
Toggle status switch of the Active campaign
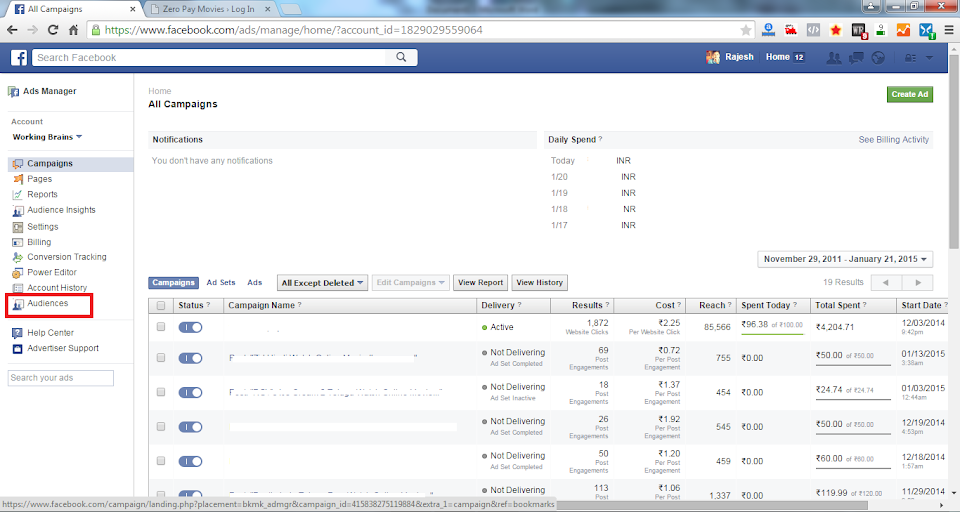(190, 327)
